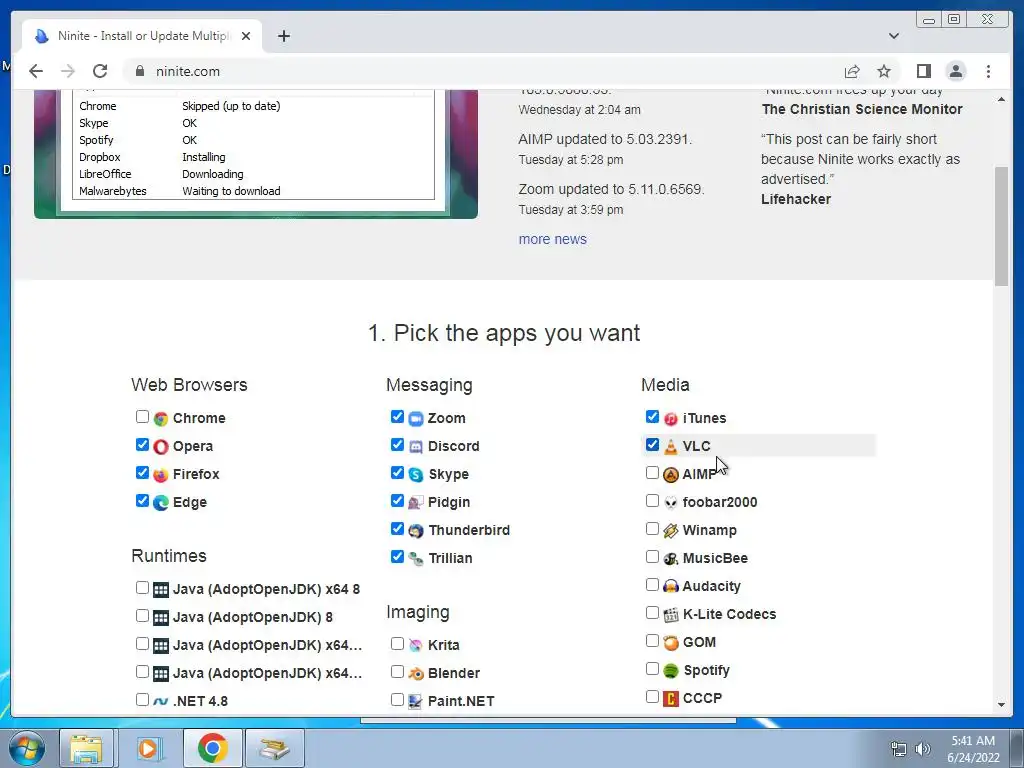Focus the ninite.com address bar
This screenshot has width=1024, height=768.
click(483, 71)
